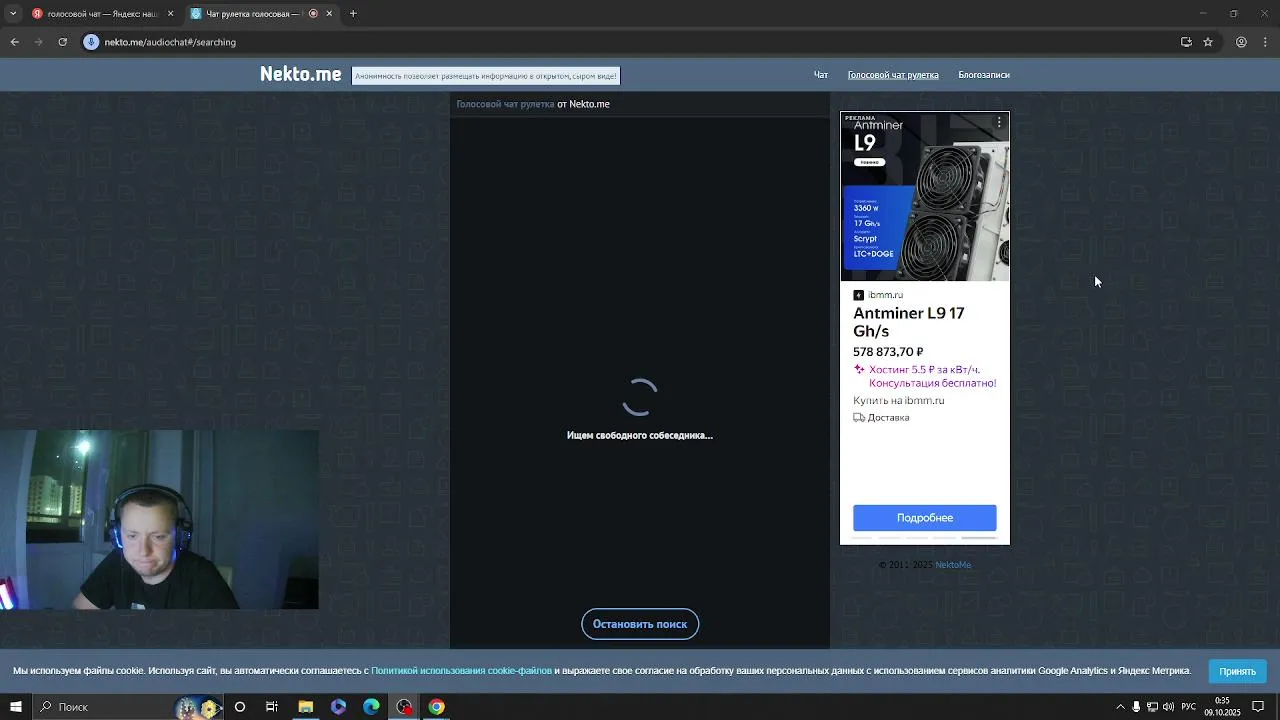Click the Хостинг 5.5 ₽ promo text
The height and width of the screenshot is (720, 1280).
(x=932, y=376)
